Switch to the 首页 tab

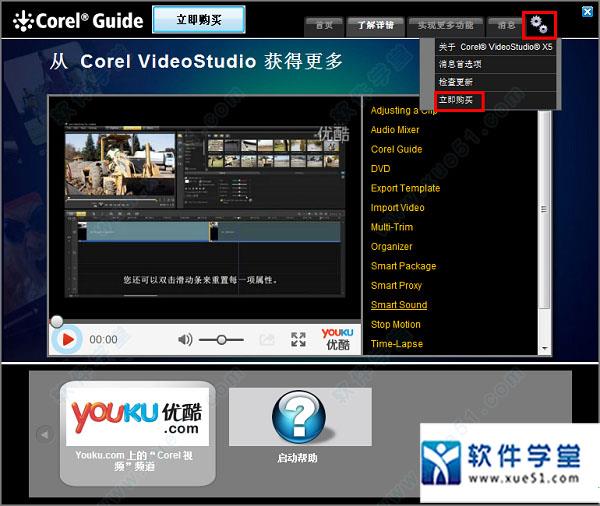[323, 25]
